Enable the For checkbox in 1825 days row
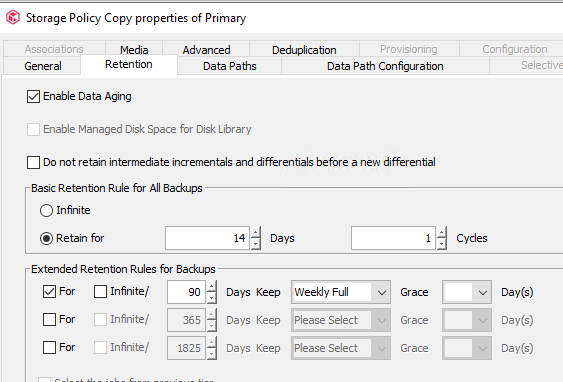Image resolution: width=563 pixels, height=382 pixels. [50, 348]
